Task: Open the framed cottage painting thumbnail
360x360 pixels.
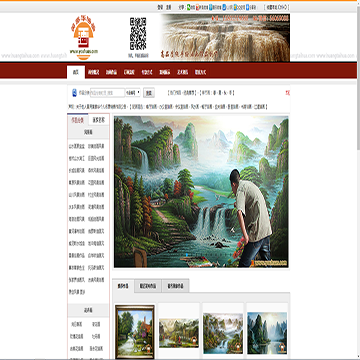Action: [x=135, y=332]
